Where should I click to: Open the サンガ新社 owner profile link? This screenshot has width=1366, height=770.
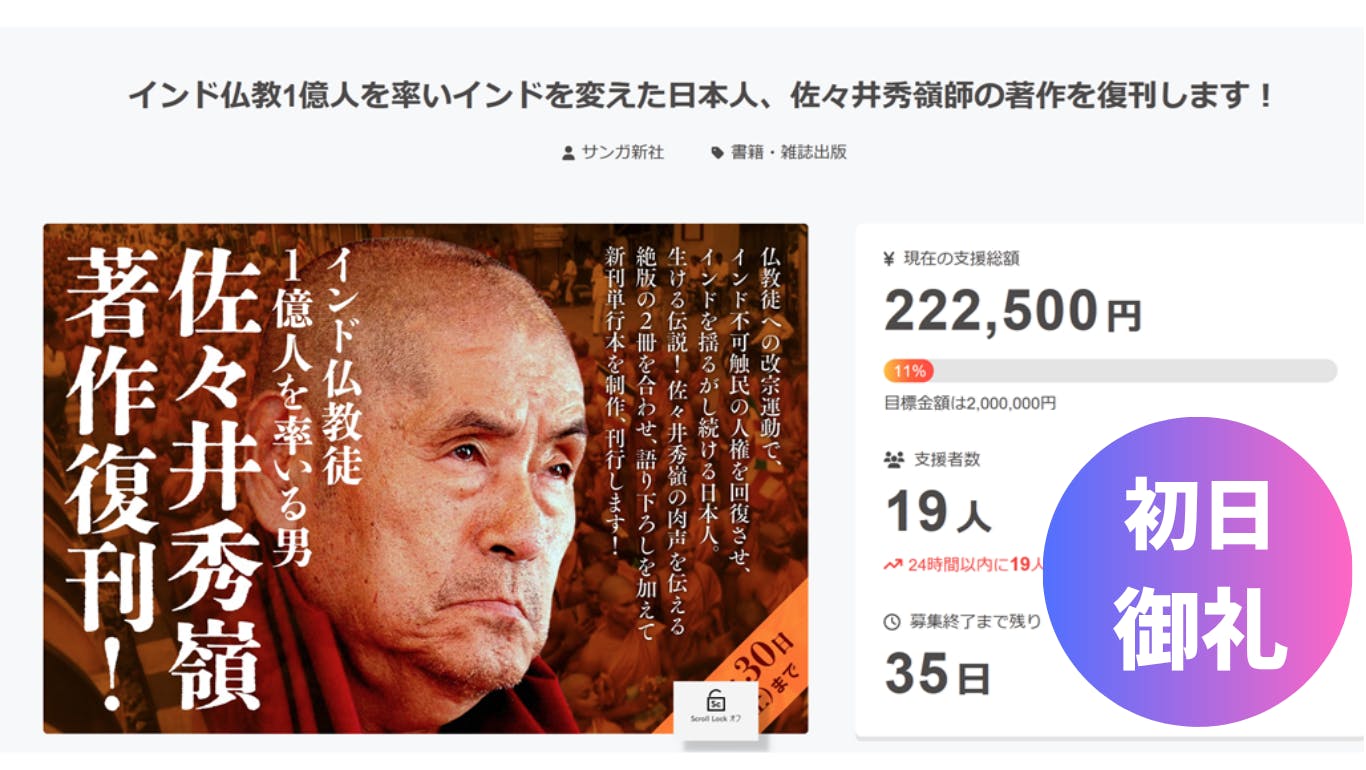[622, 153]
